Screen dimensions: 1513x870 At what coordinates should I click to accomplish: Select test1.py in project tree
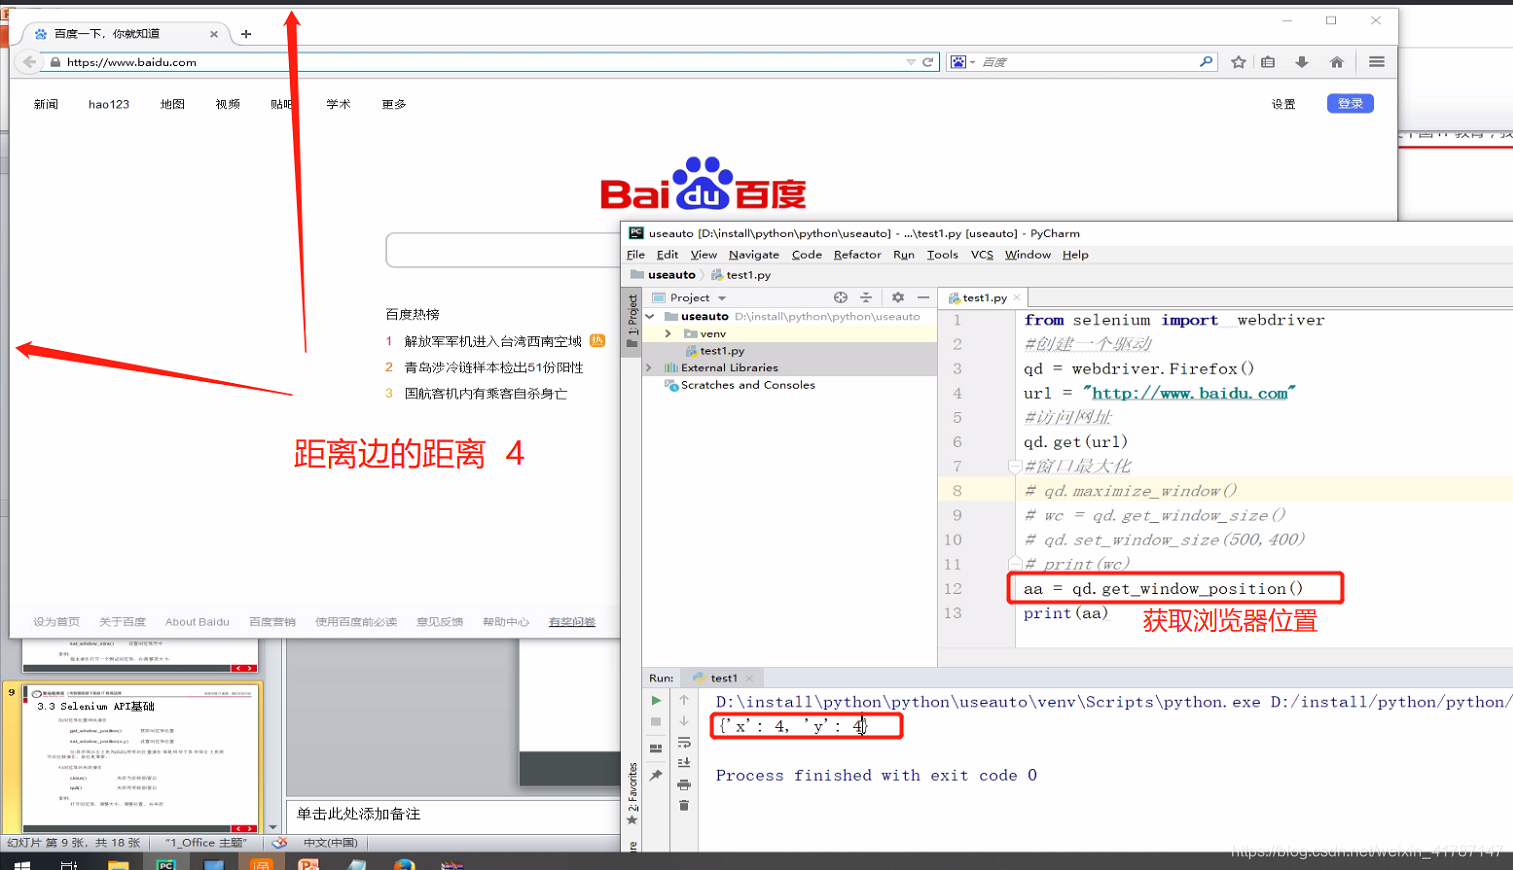721,351
